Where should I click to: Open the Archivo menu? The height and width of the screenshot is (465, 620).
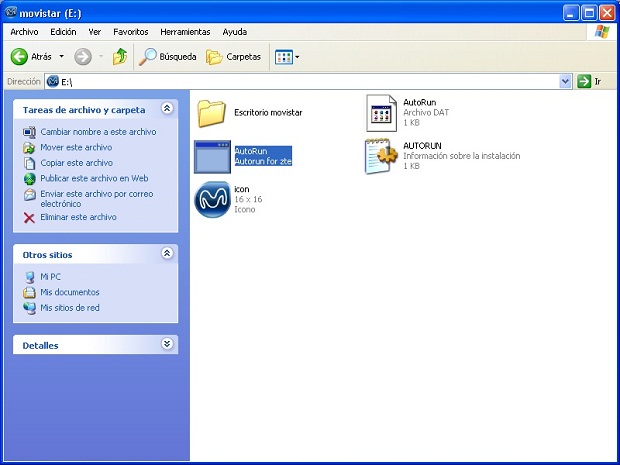click(24, 32)
